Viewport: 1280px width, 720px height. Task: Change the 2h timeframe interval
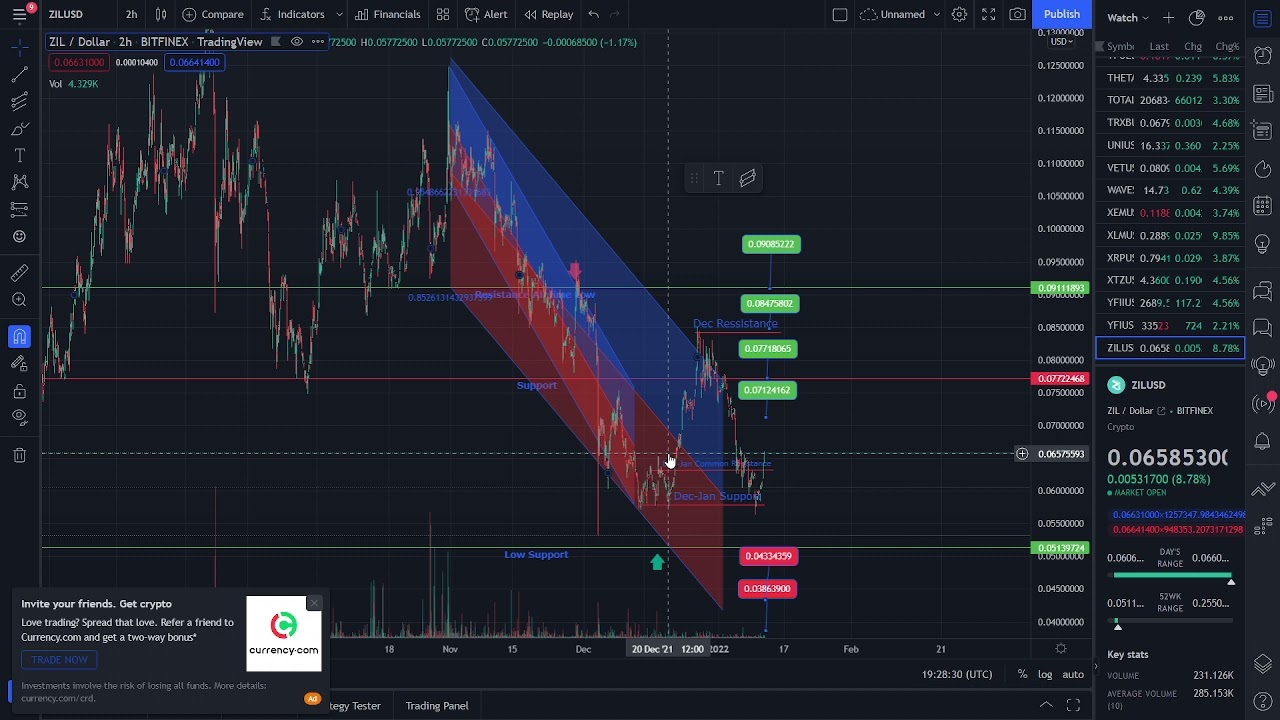coord(131,14)
